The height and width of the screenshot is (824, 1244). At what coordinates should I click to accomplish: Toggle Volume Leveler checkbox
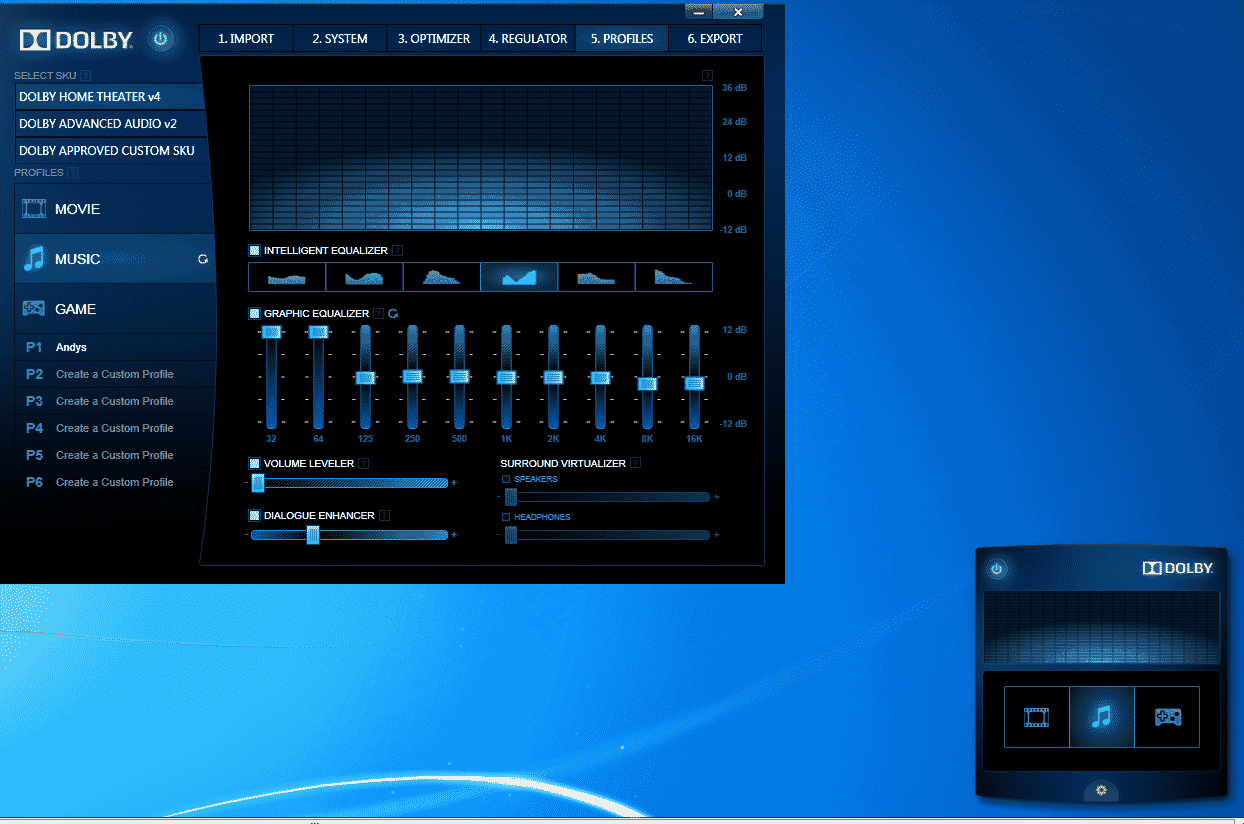254,463
